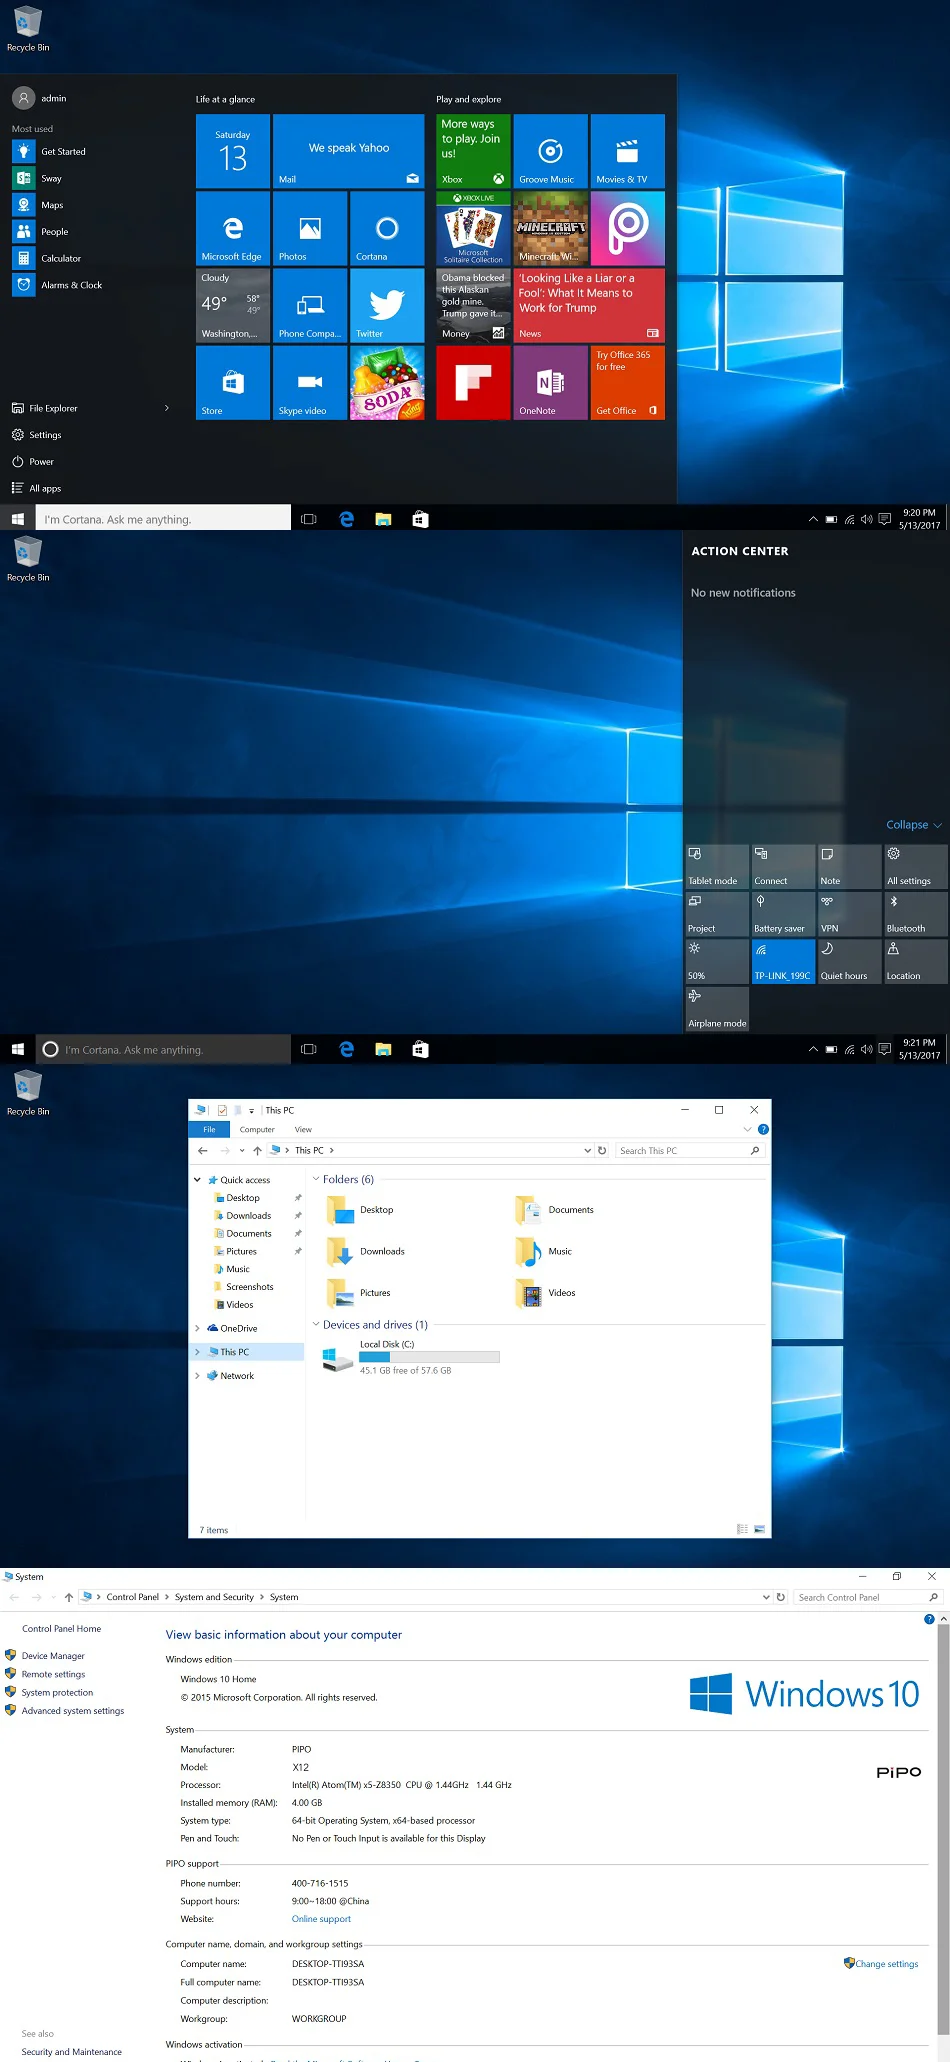
Task: Go up one level in This PC window
Action: click(257, 1150)
